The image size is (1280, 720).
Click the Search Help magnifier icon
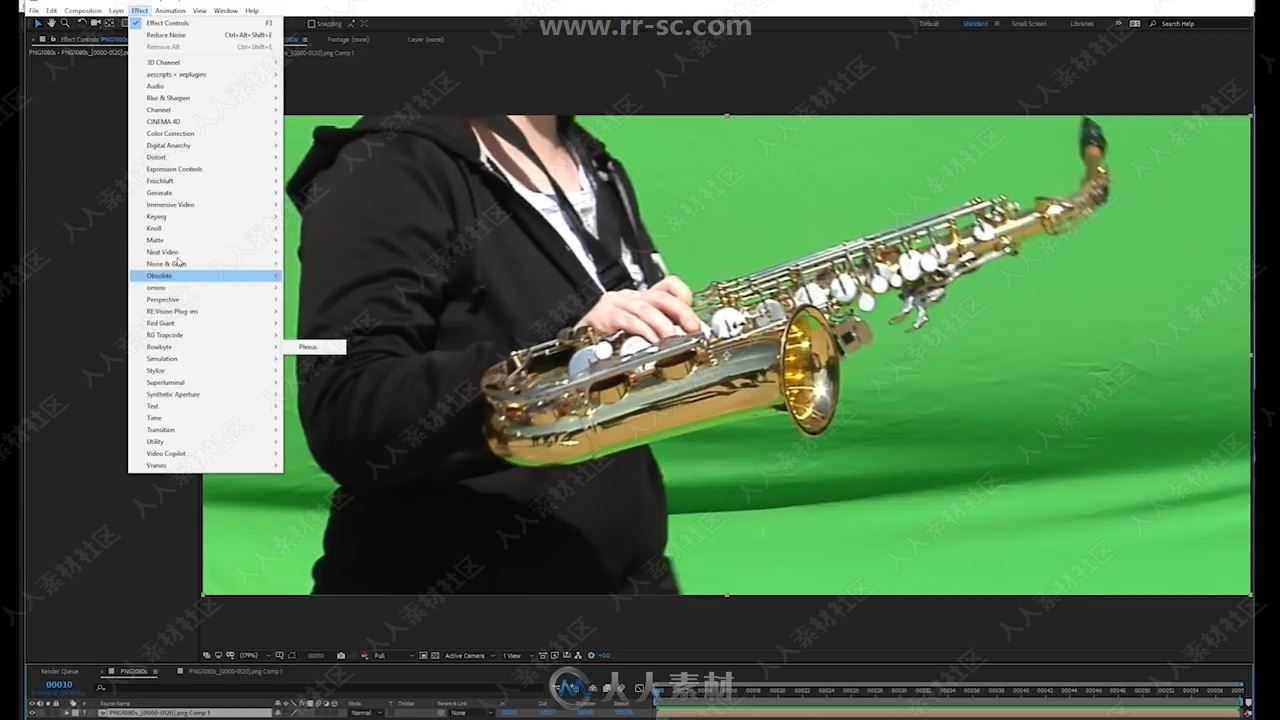pyautogui.click(x=1153, y=23)
